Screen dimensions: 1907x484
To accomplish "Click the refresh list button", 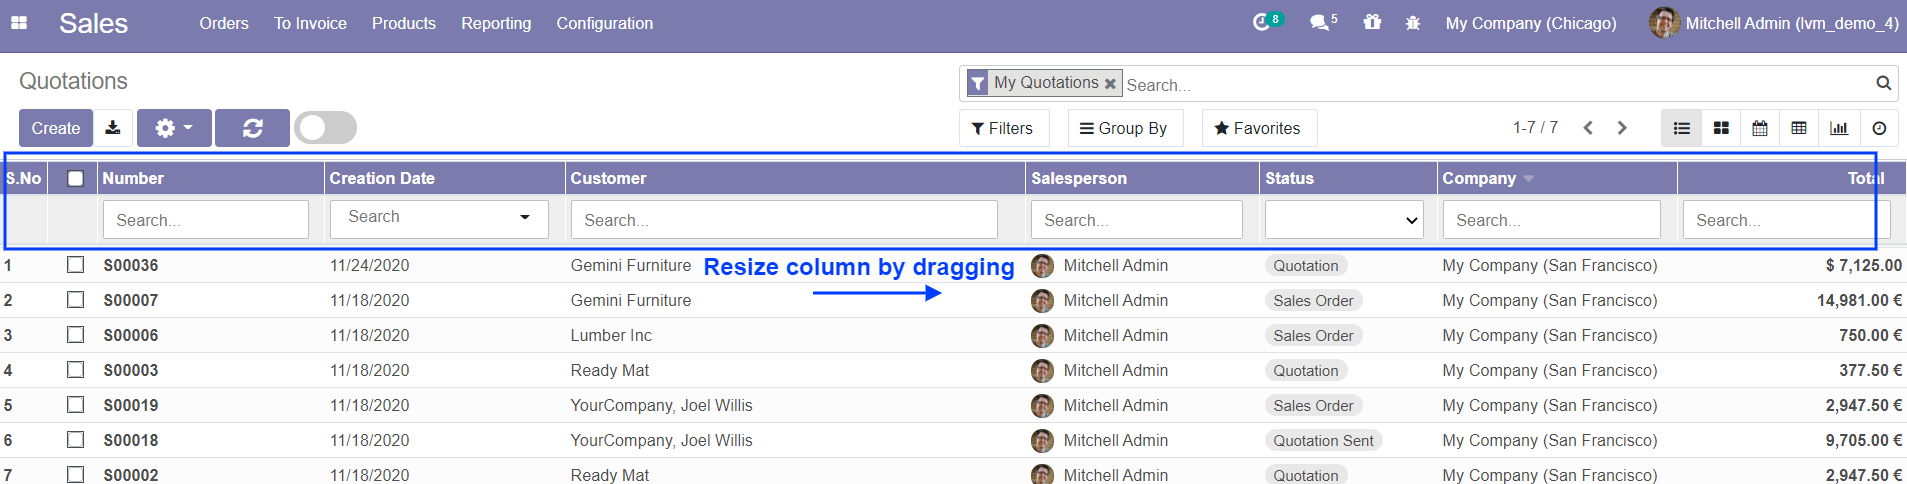I will coord(252,128).
